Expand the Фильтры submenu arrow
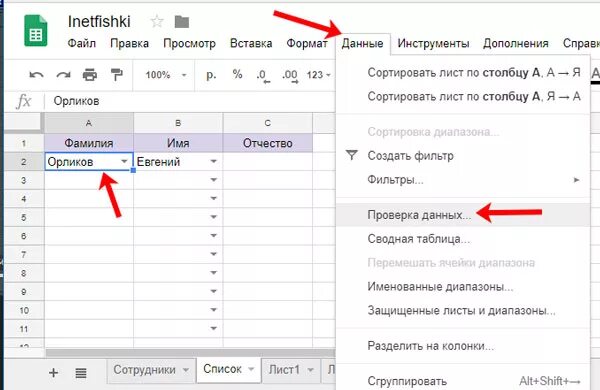Screen dimensions: 600x390 pyautogui.click(x=577, y=179)
